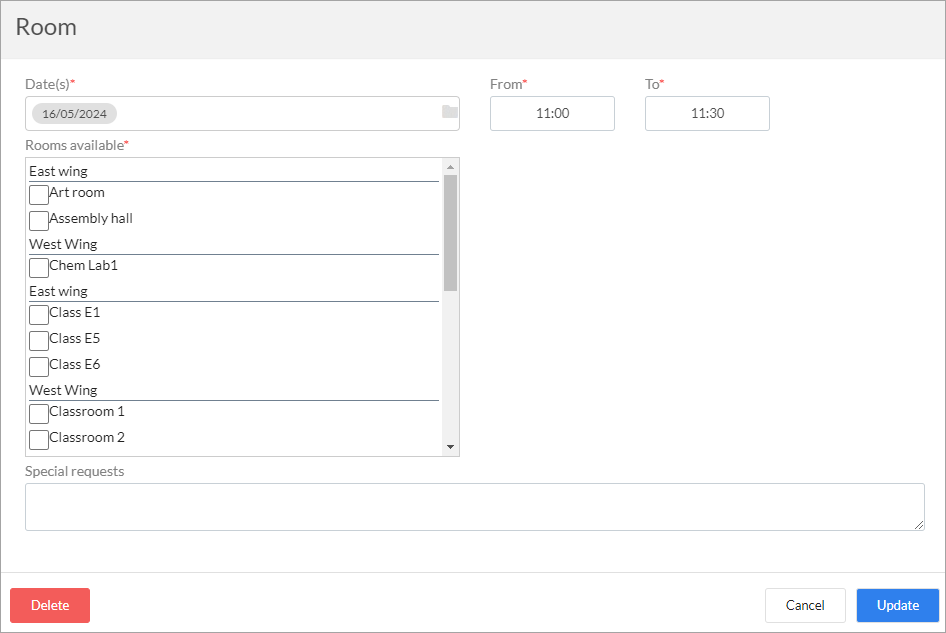946x633 pixels.
Task: Click the blue Update button
Action: point(898,605)
